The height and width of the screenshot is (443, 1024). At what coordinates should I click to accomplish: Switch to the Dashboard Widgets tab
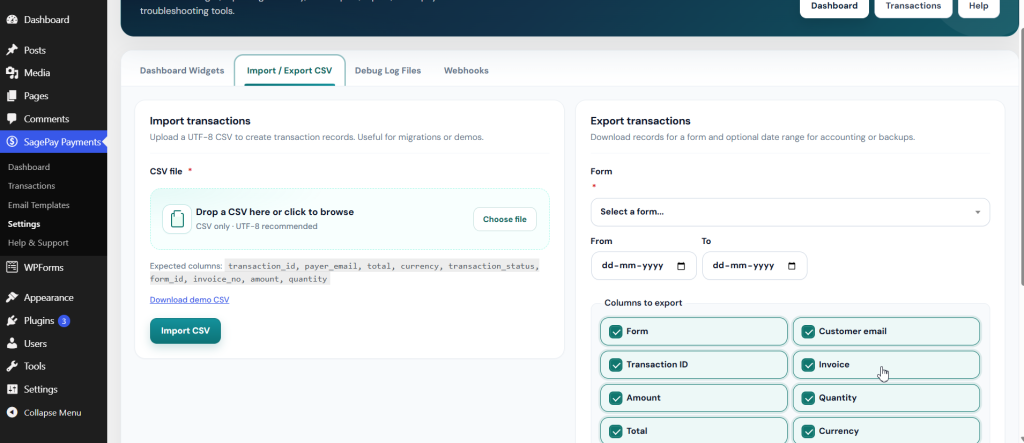[182, 71]
